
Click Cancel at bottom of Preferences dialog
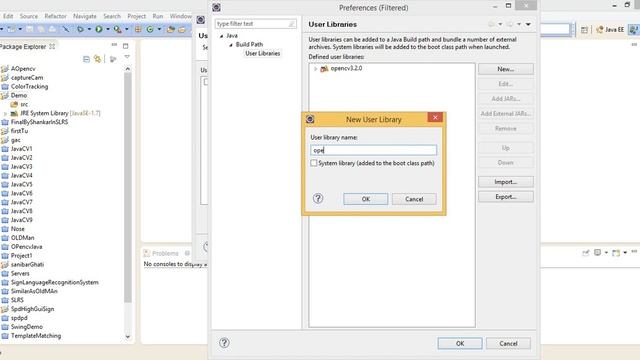[x=508, y=343]
